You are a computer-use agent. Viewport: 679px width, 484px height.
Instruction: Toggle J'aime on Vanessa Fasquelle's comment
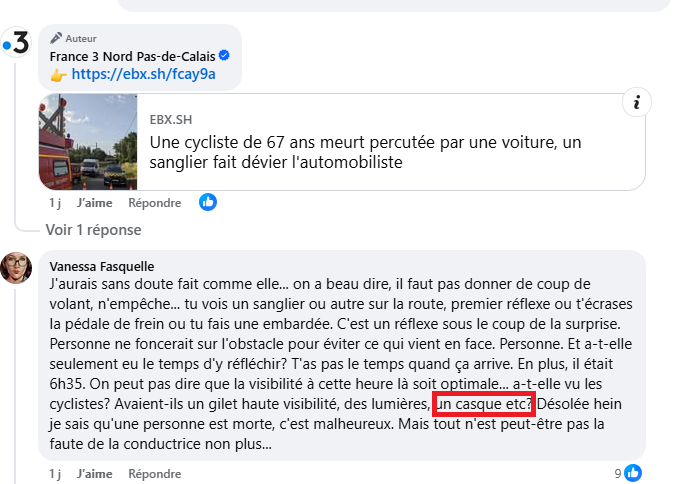point(95,473)
